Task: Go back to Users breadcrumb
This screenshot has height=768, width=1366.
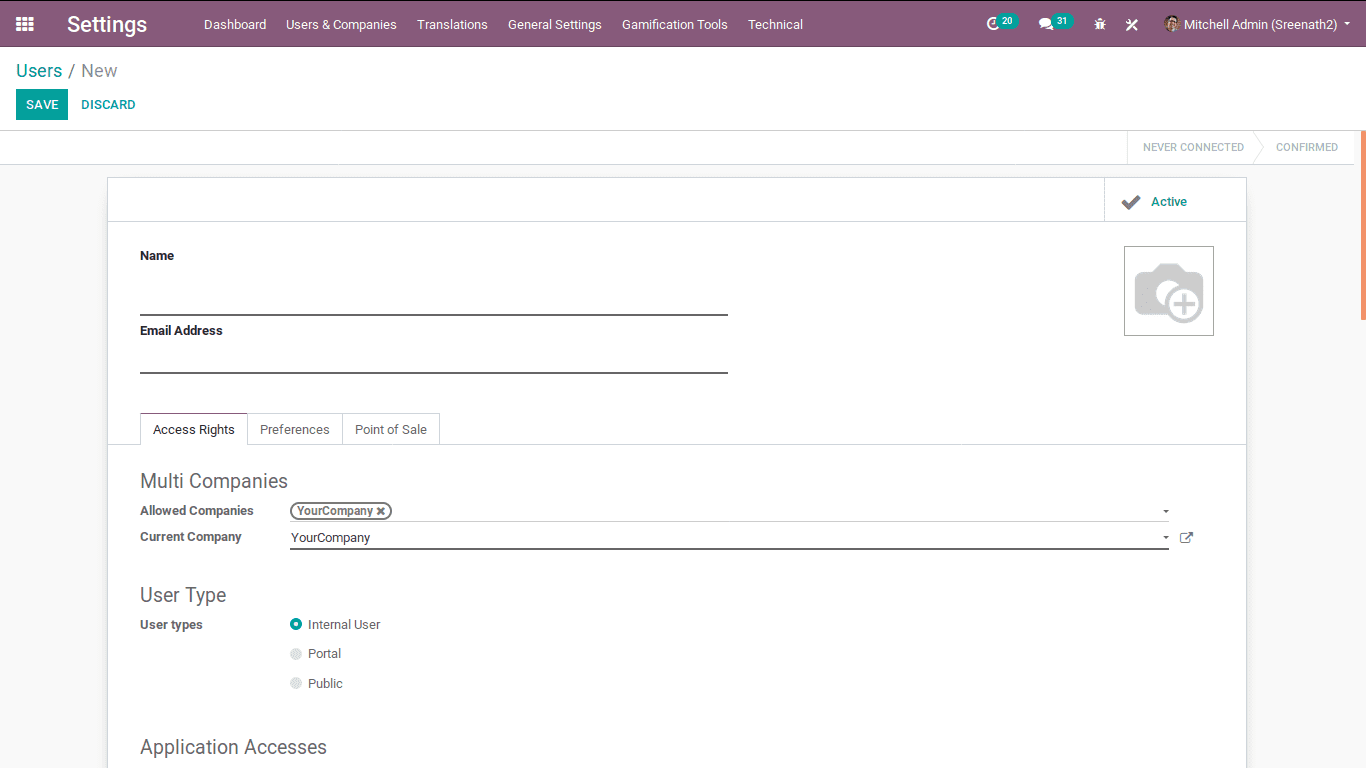Action: tap(39, 71)
